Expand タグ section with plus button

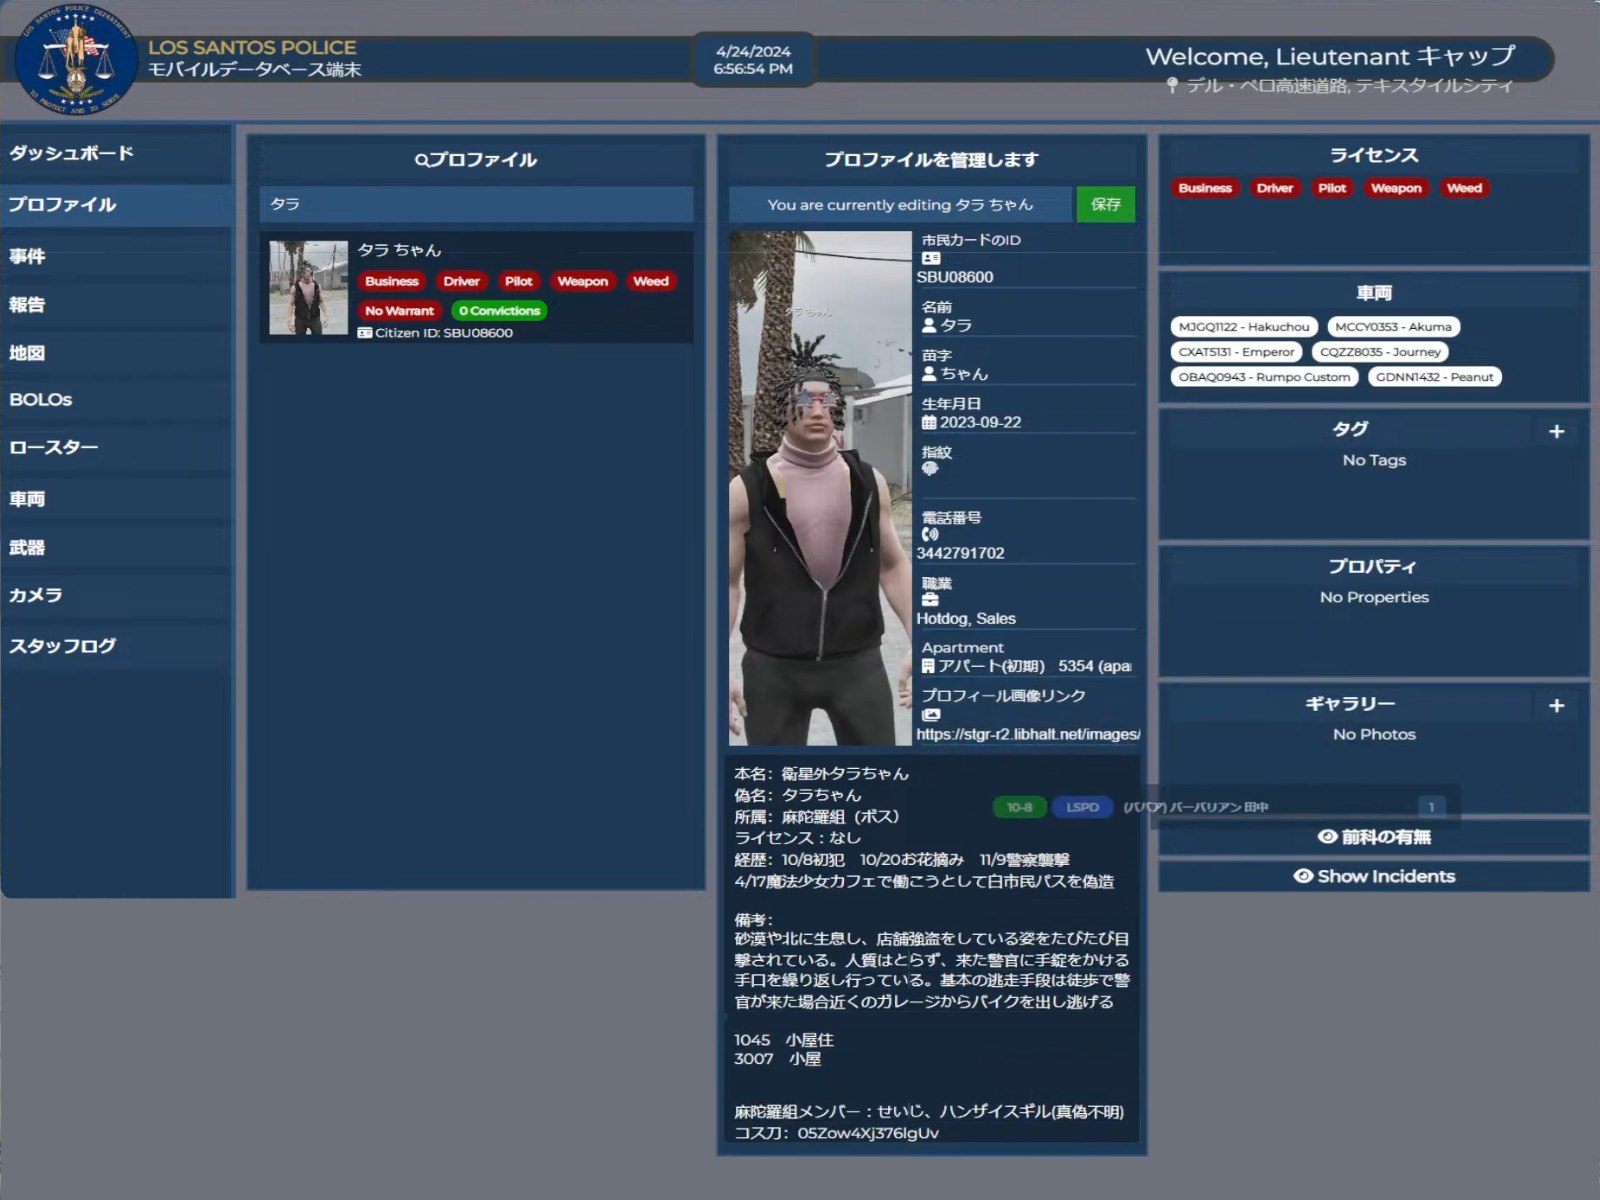coord(1556,432)
